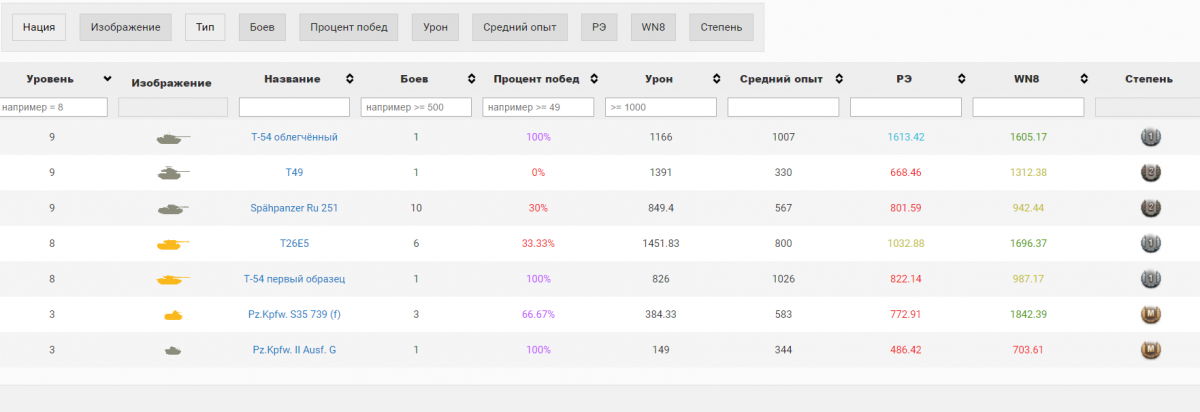Open the Spähpanzer Ru 251 link
Screen dimensions: 1200x412
[x=294, y=208]
